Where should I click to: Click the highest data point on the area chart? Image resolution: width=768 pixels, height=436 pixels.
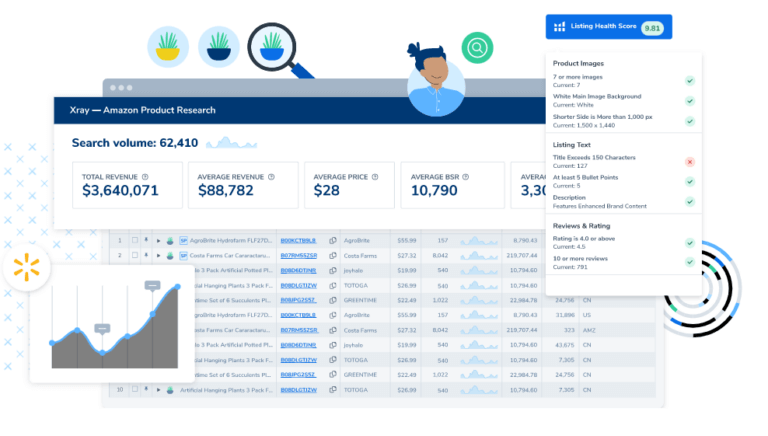[177, 287]
